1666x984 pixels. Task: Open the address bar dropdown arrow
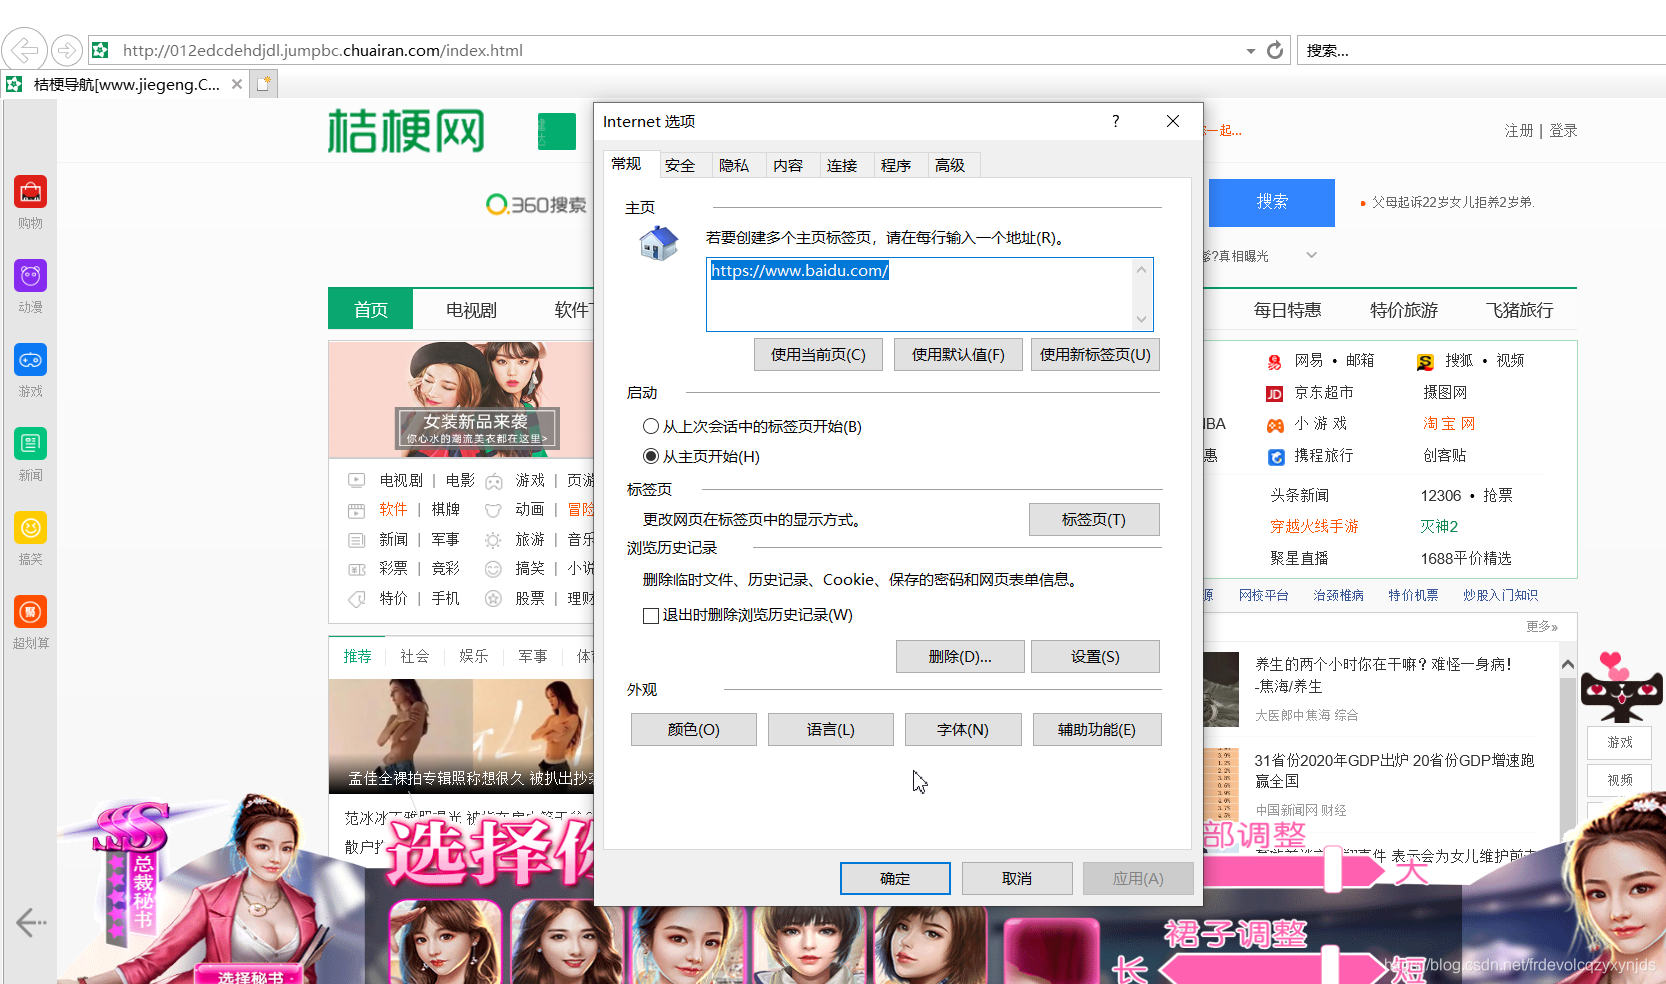1250,51
